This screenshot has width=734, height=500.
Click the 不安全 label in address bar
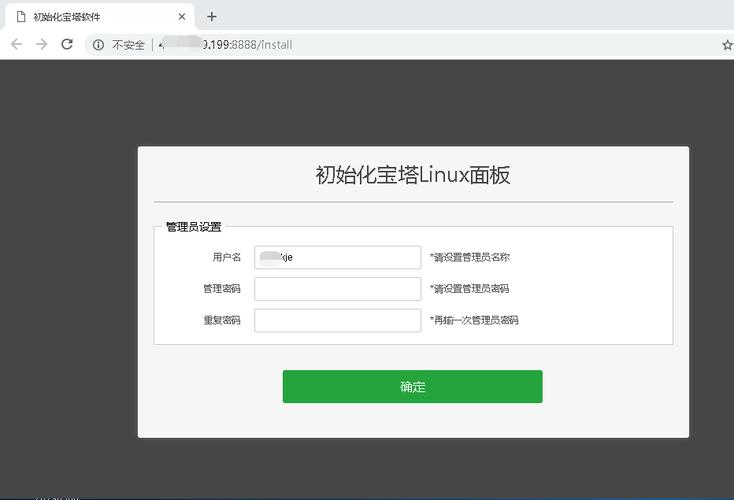[x=128, y=45]
